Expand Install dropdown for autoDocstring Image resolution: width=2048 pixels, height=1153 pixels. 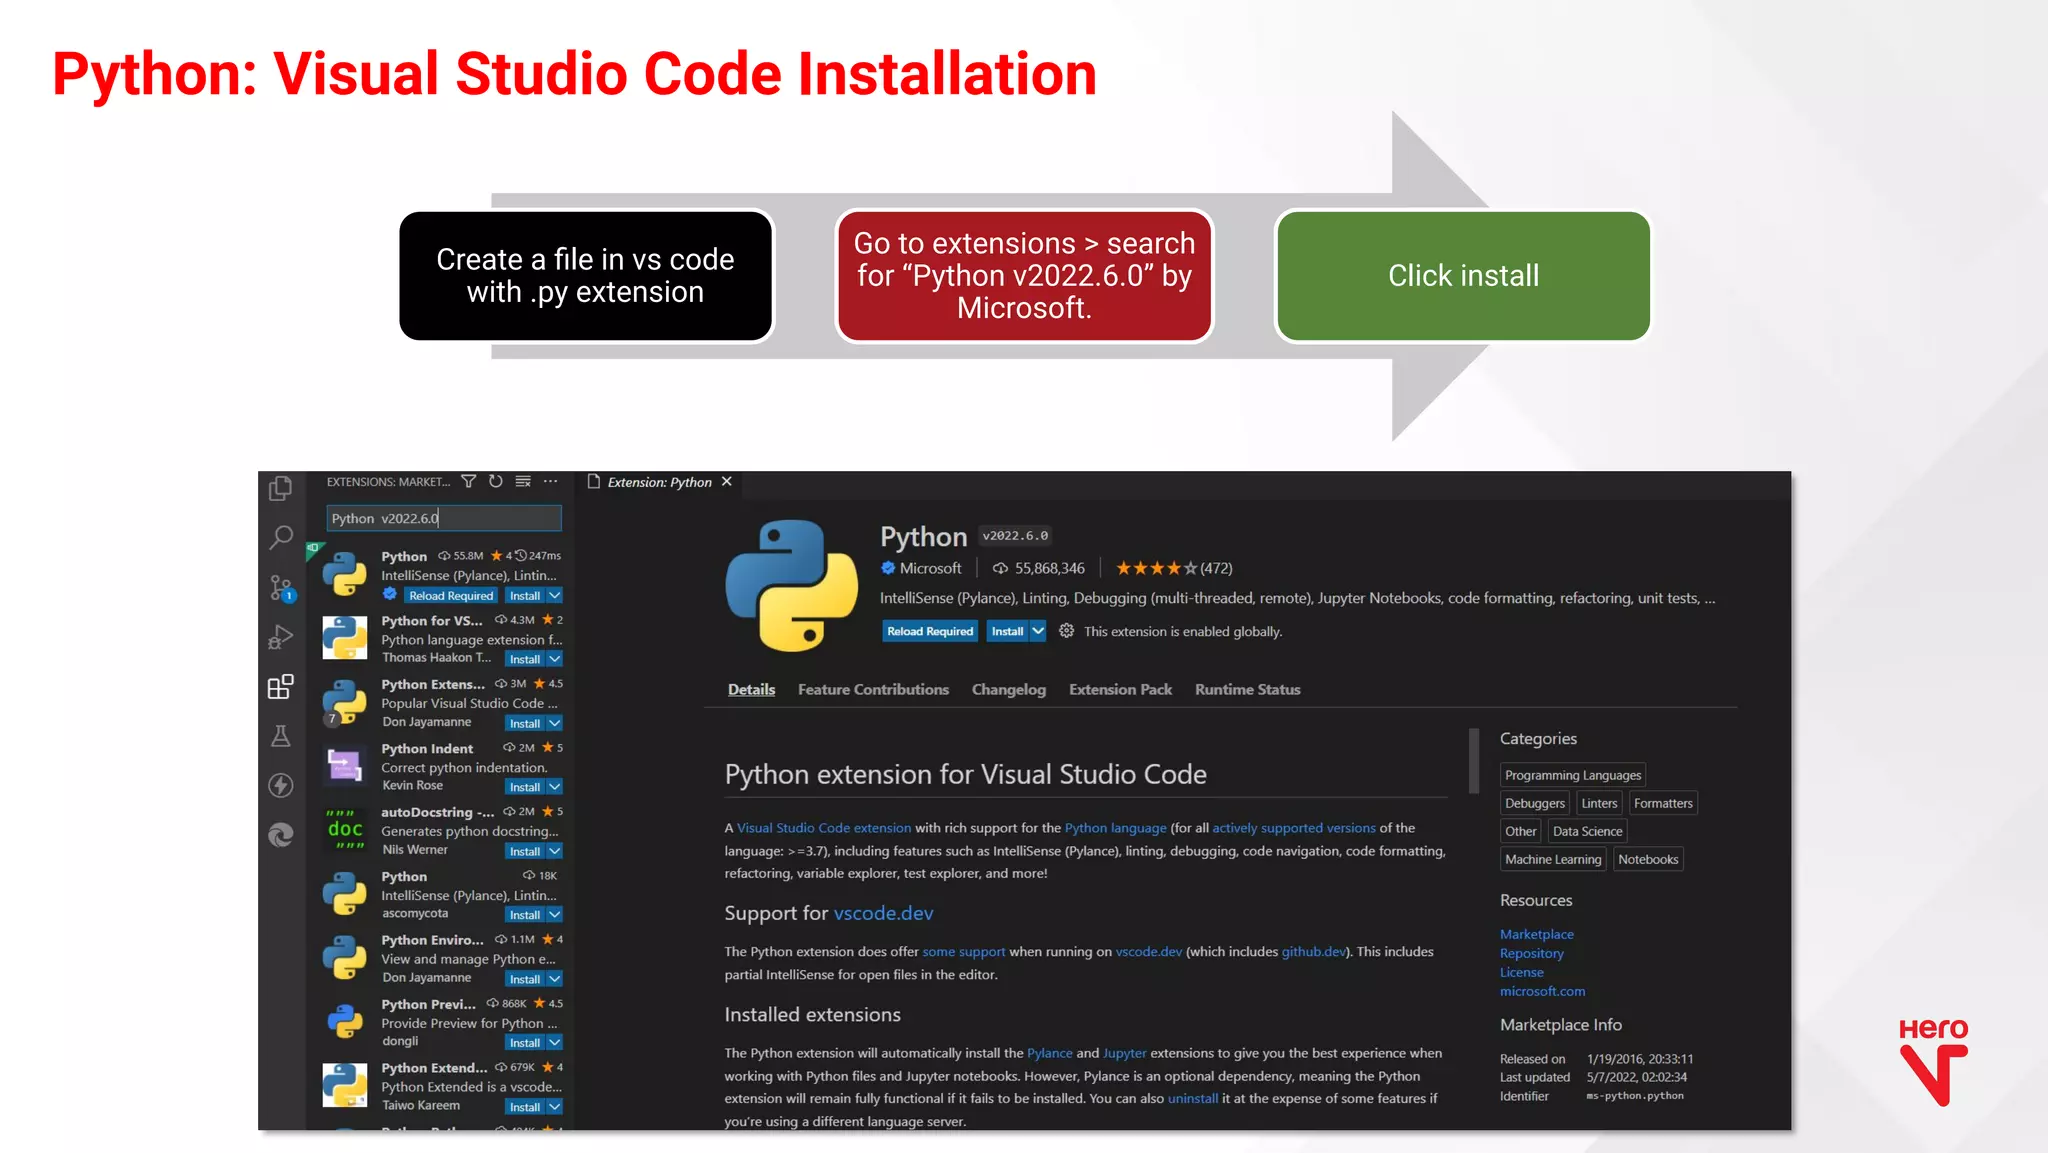[x=555, y=852]
